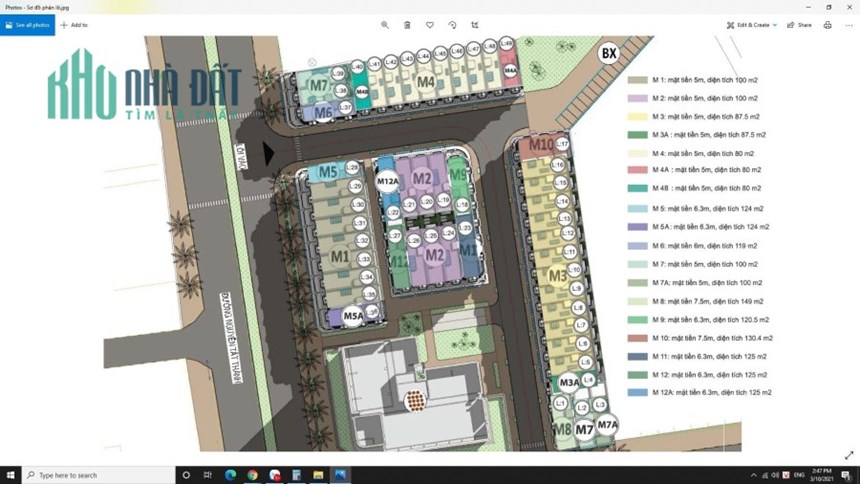Open the volume control in system tray

pos(775,475)
